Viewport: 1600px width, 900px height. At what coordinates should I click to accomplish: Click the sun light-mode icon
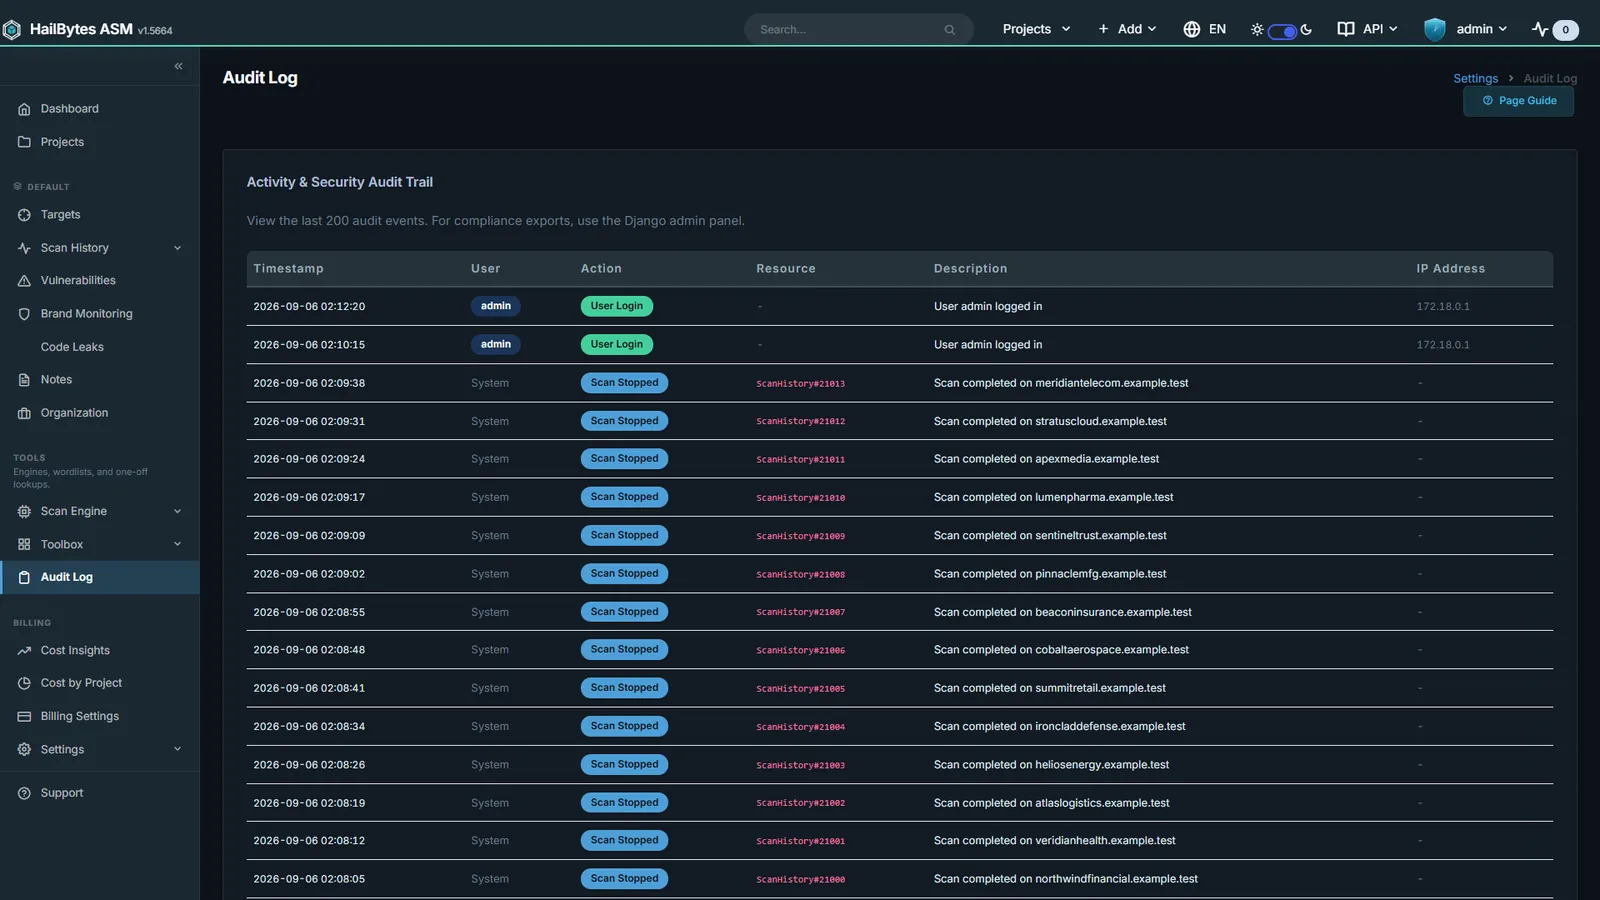(x=1257, y=30)
